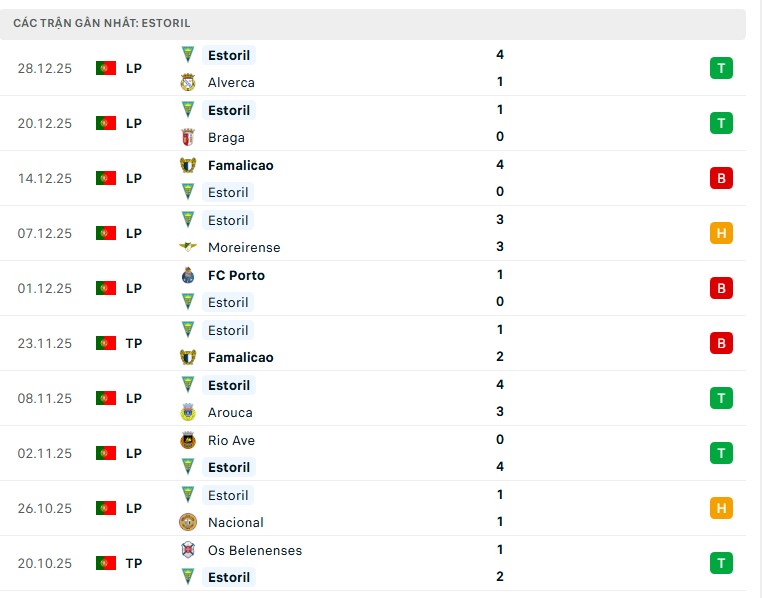Click the Arouca club crest
This screenshot has width=762, height=598.
click(188, 412)
